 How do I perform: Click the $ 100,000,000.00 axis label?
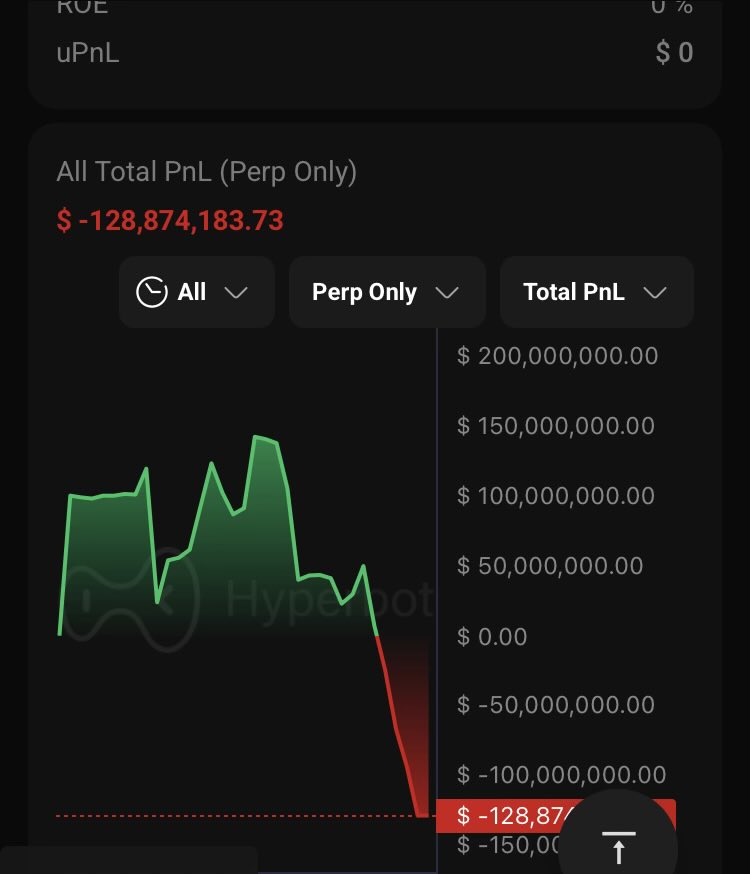(556, 496)
